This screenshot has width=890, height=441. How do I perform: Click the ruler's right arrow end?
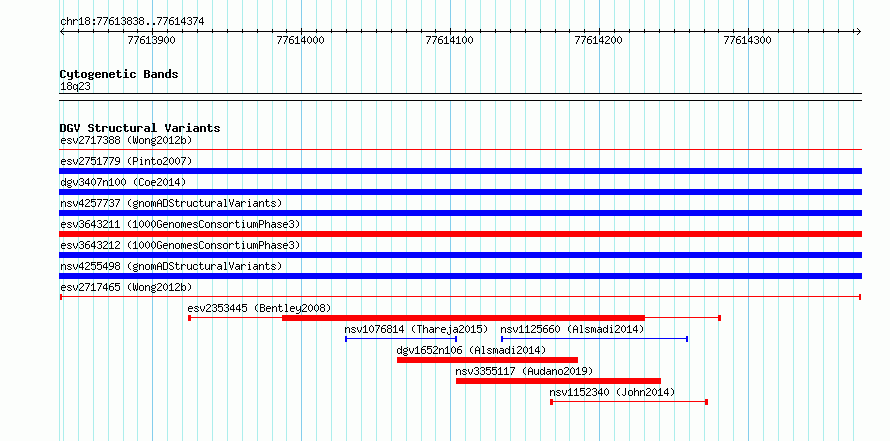(x=859, y=31)
